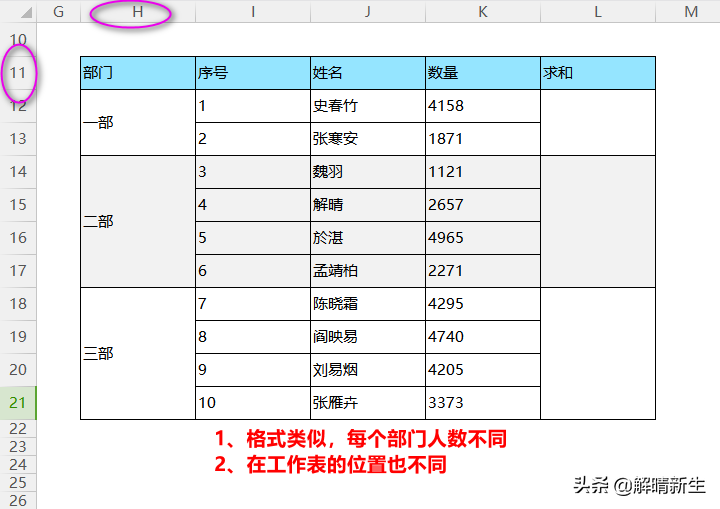720x509 pixels.
Task: Select row 20 header
Action: pyautogui.click(x=18, y=370)
